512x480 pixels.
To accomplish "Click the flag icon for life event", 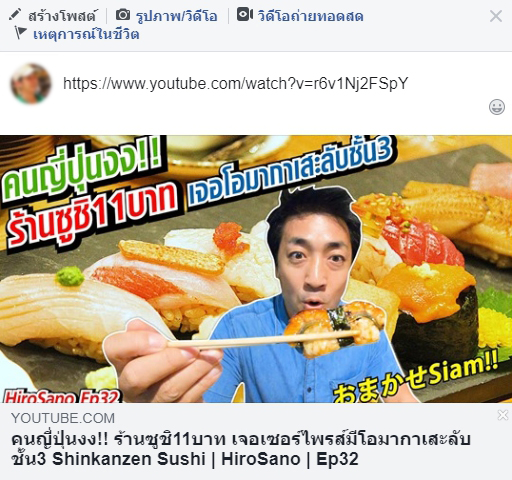I will [21, 33].
